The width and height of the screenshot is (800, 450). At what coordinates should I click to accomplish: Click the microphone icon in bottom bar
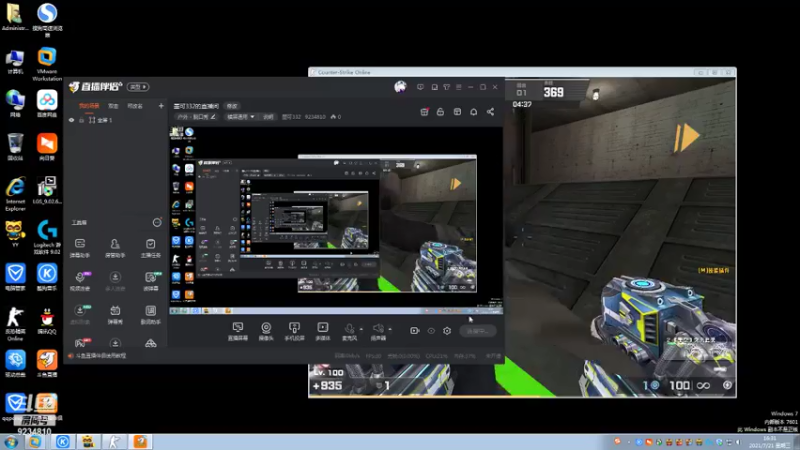pyautogui.click(x=349, y=331)
